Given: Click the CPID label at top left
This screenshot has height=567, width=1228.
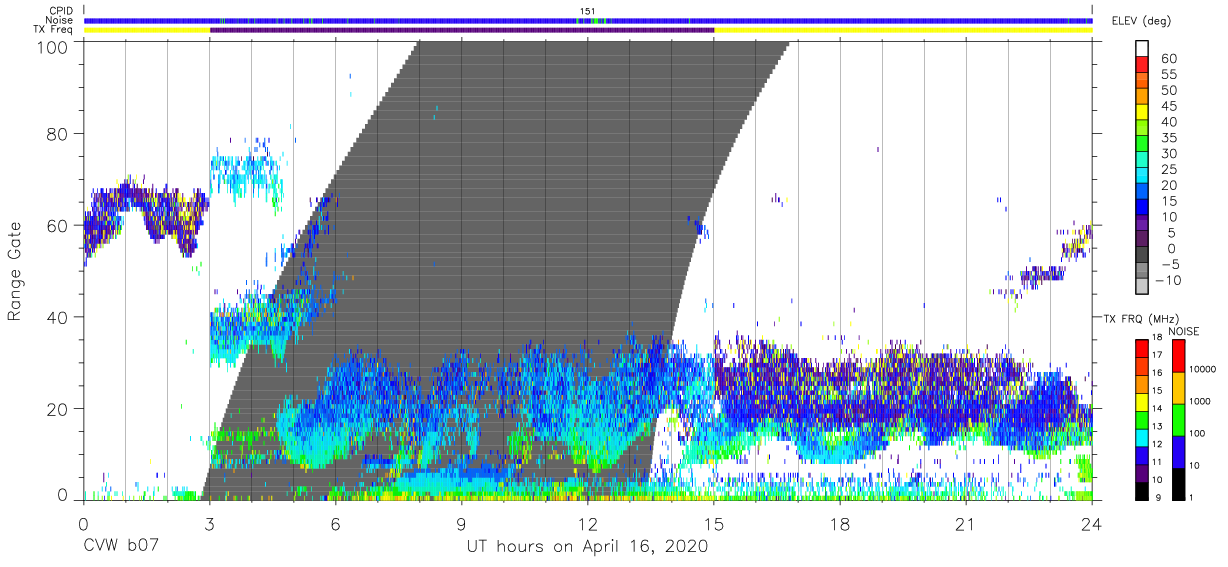Looking at the screenshot, I should 59,11.
